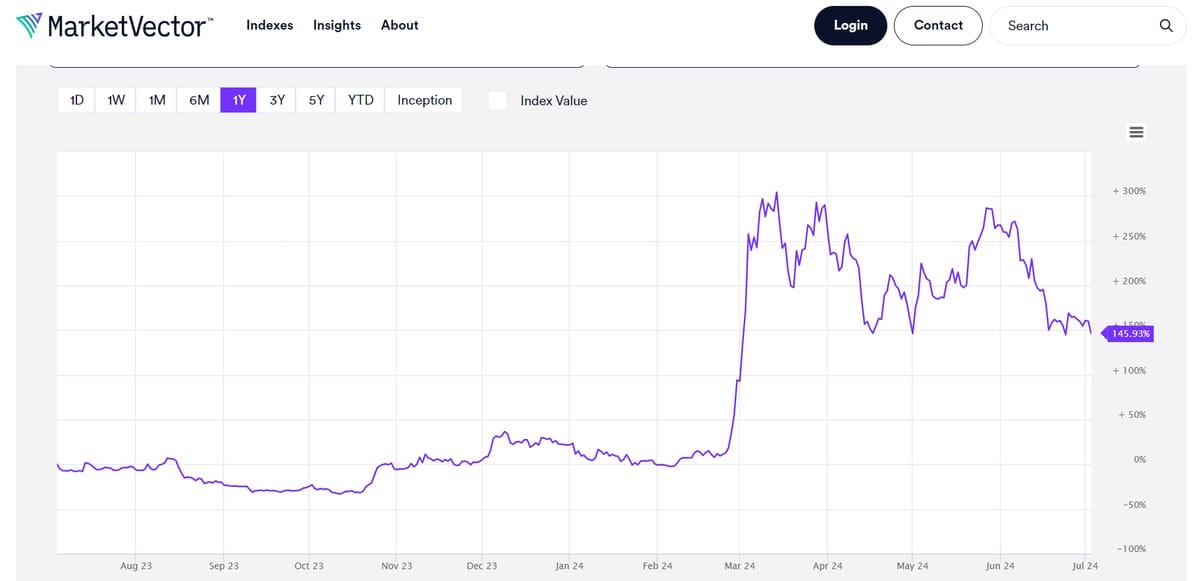This screenshot has height=581, width=1200.
Task: Select the 1D time range
Action: point(76,100)
